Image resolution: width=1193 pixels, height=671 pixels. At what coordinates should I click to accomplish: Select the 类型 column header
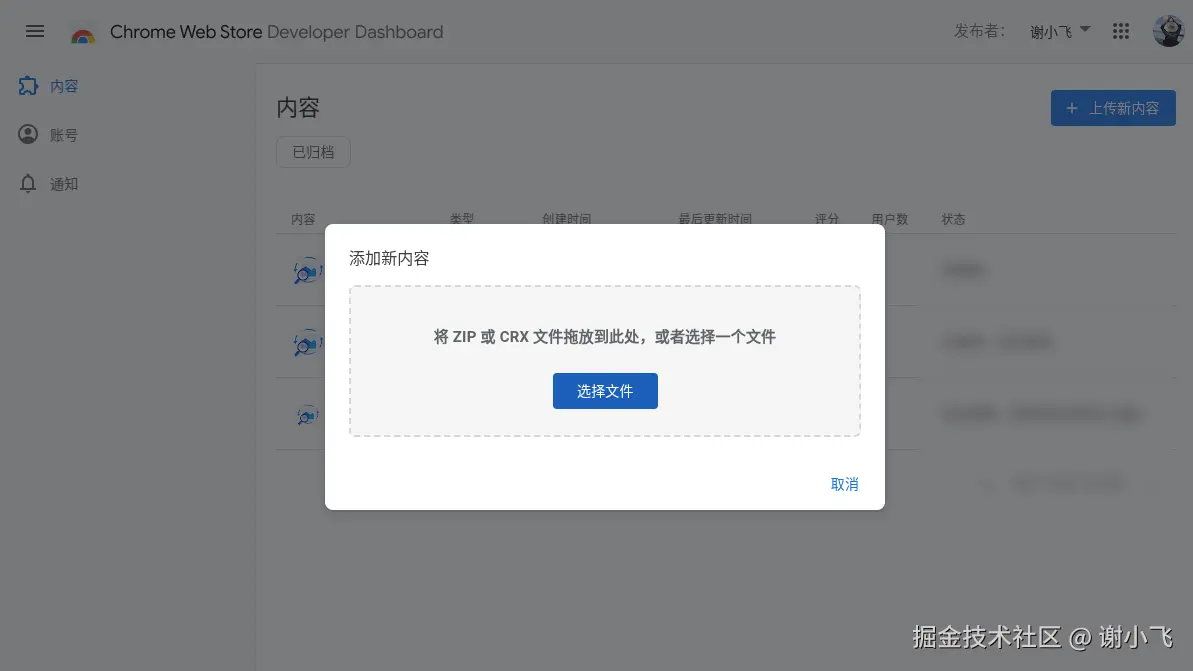[x=462, y=219]
